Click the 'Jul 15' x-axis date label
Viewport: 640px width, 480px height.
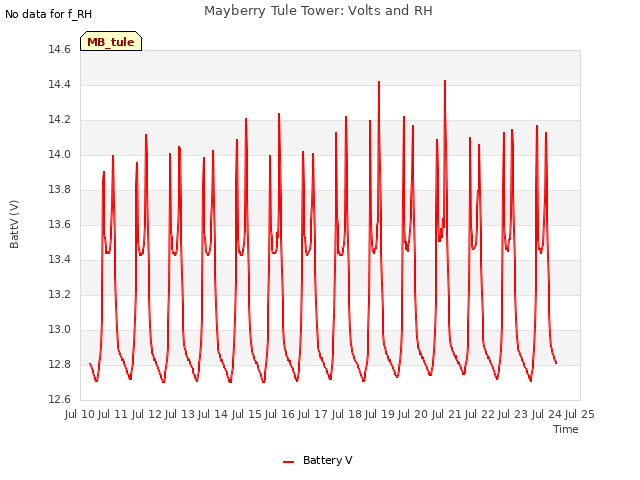click(x=247, y=414)
